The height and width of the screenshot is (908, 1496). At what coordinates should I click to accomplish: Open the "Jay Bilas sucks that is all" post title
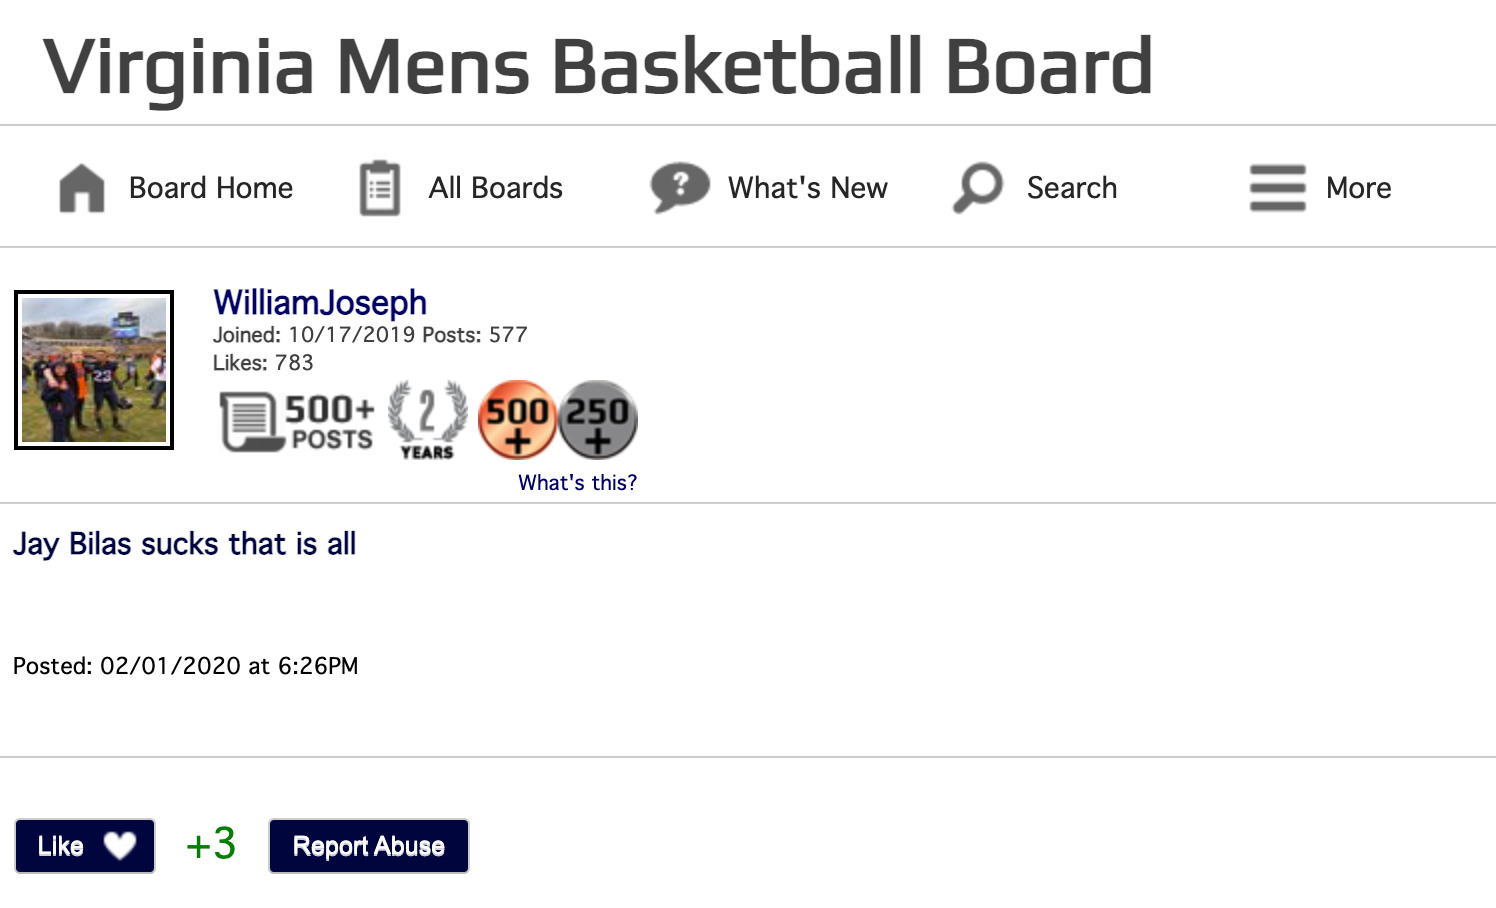(185, 544)
